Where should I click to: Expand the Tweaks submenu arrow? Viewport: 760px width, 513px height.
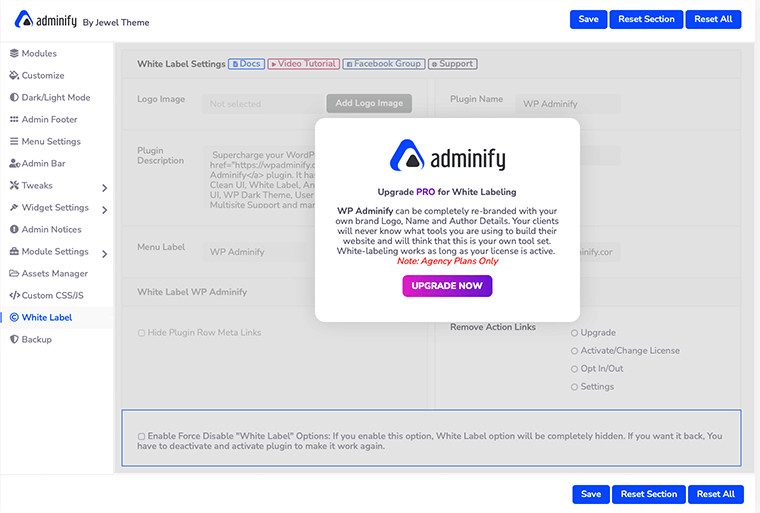[x=104, y=187]
